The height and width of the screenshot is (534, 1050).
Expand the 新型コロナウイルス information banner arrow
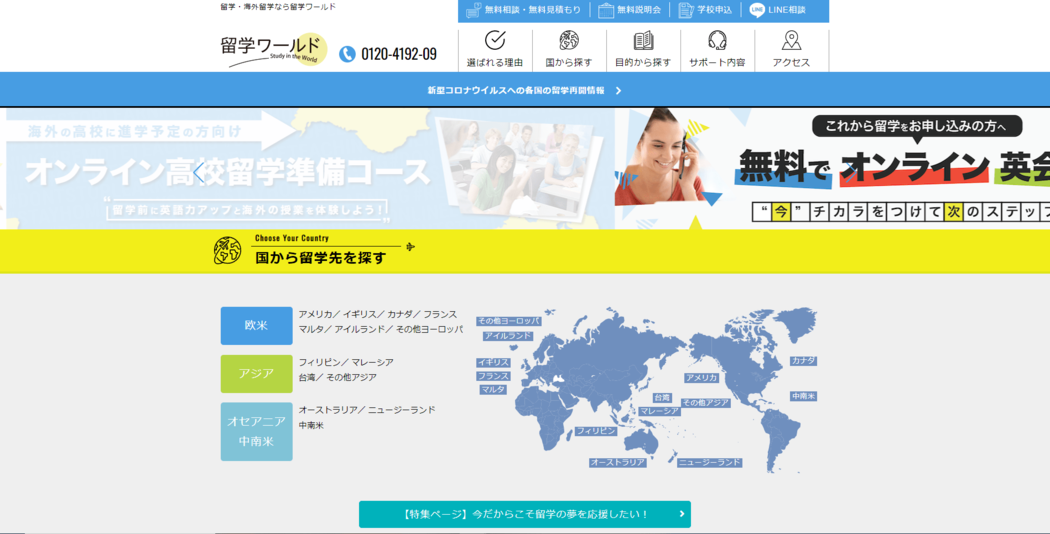pos(619,90)
